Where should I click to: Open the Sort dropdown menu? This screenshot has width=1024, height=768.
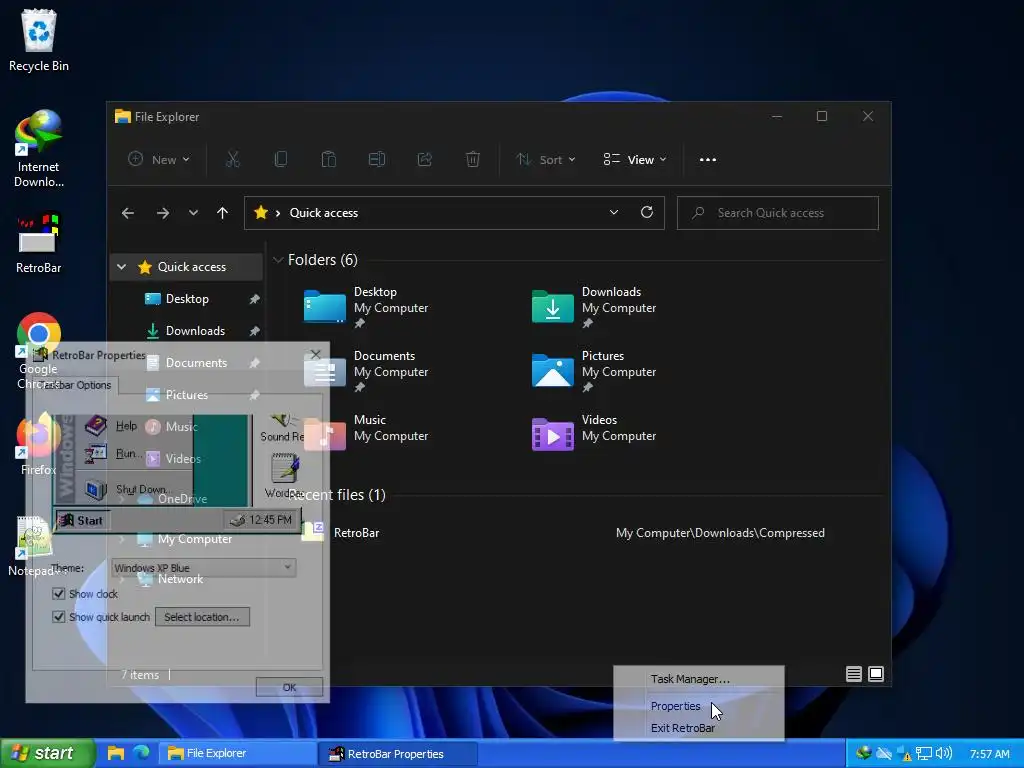tap(546, 159)
